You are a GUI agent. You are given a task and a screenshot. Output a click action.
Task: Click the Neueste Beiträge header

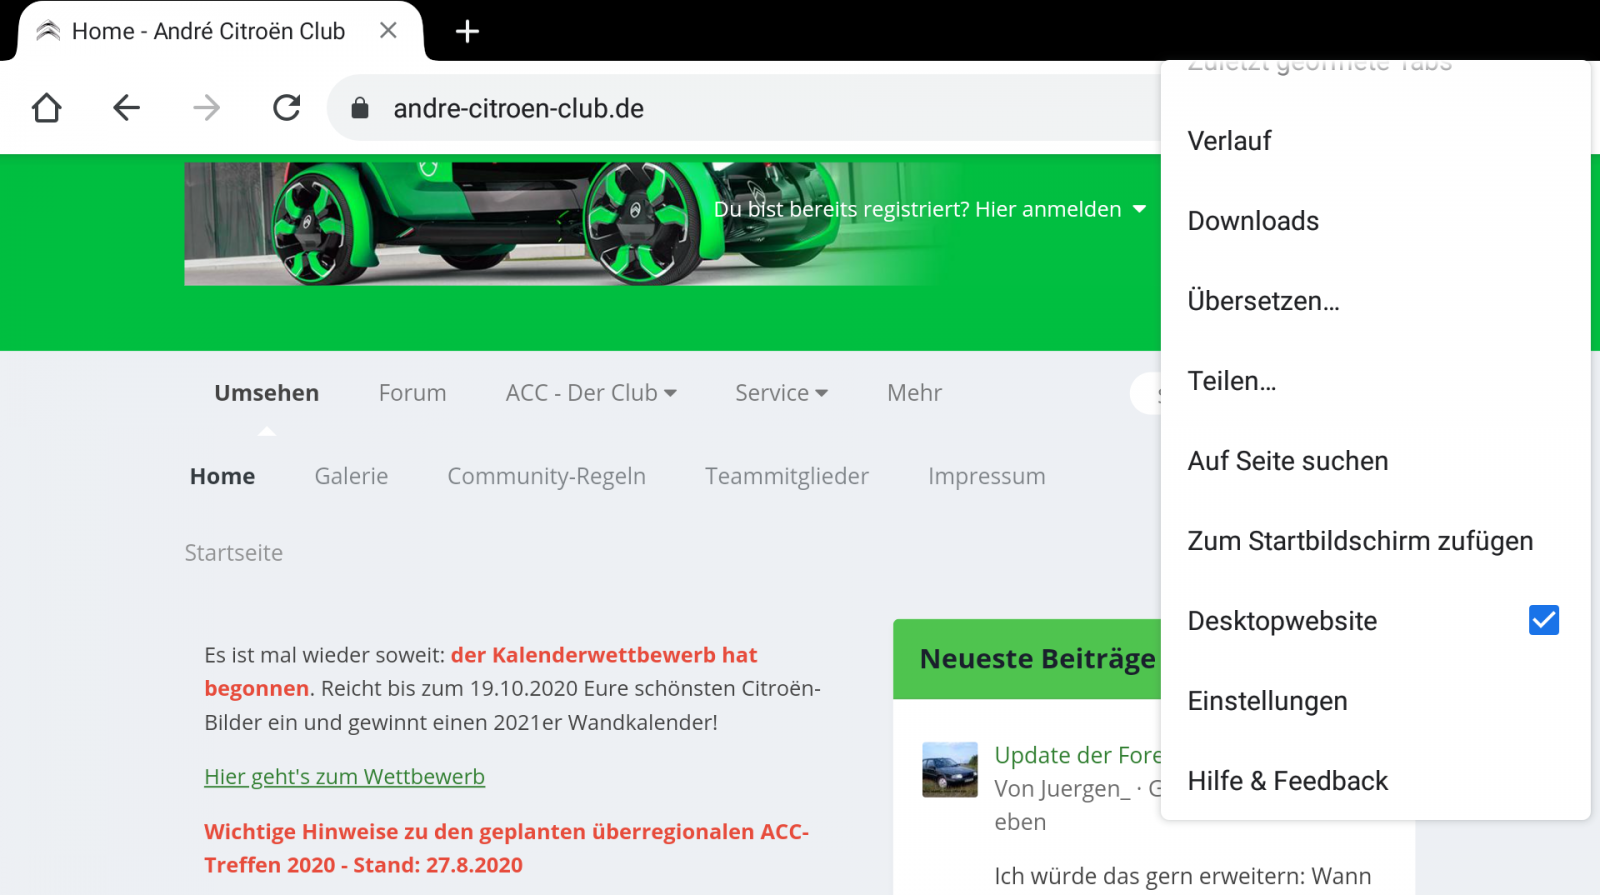click(1037, 659)
